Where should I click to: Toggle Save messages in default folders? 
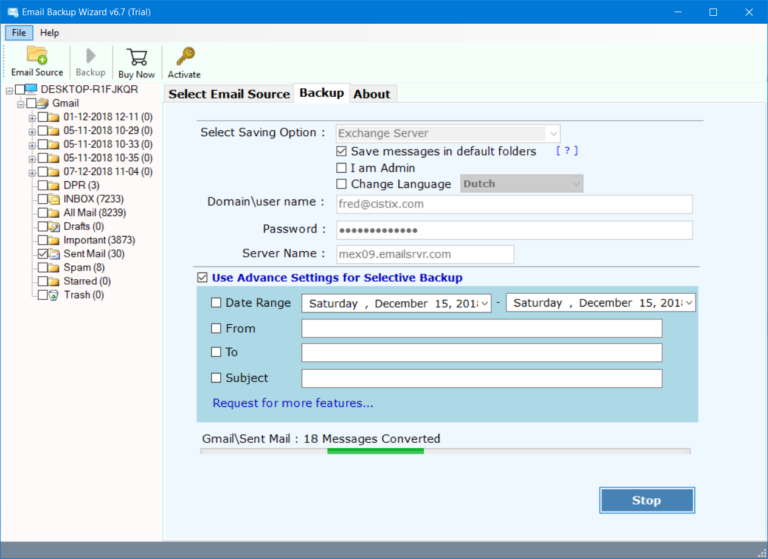342,151
